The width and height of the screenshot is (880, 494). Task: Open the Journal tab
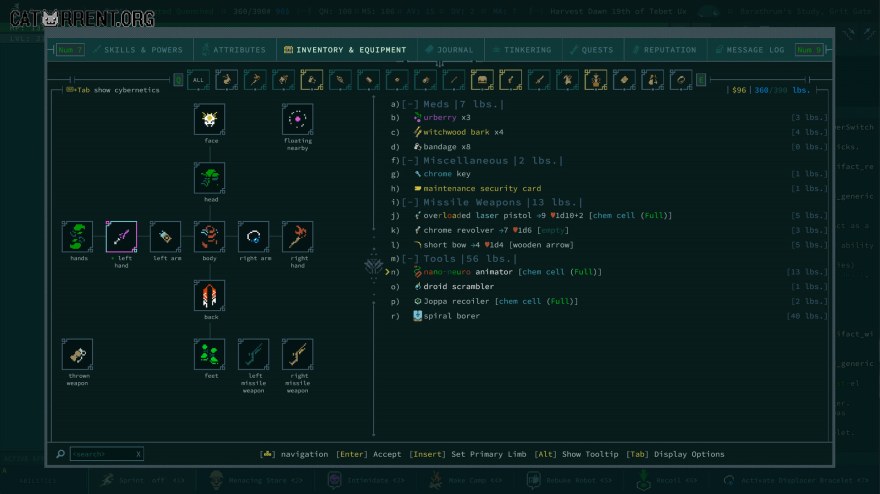click(x=450, y=50)
